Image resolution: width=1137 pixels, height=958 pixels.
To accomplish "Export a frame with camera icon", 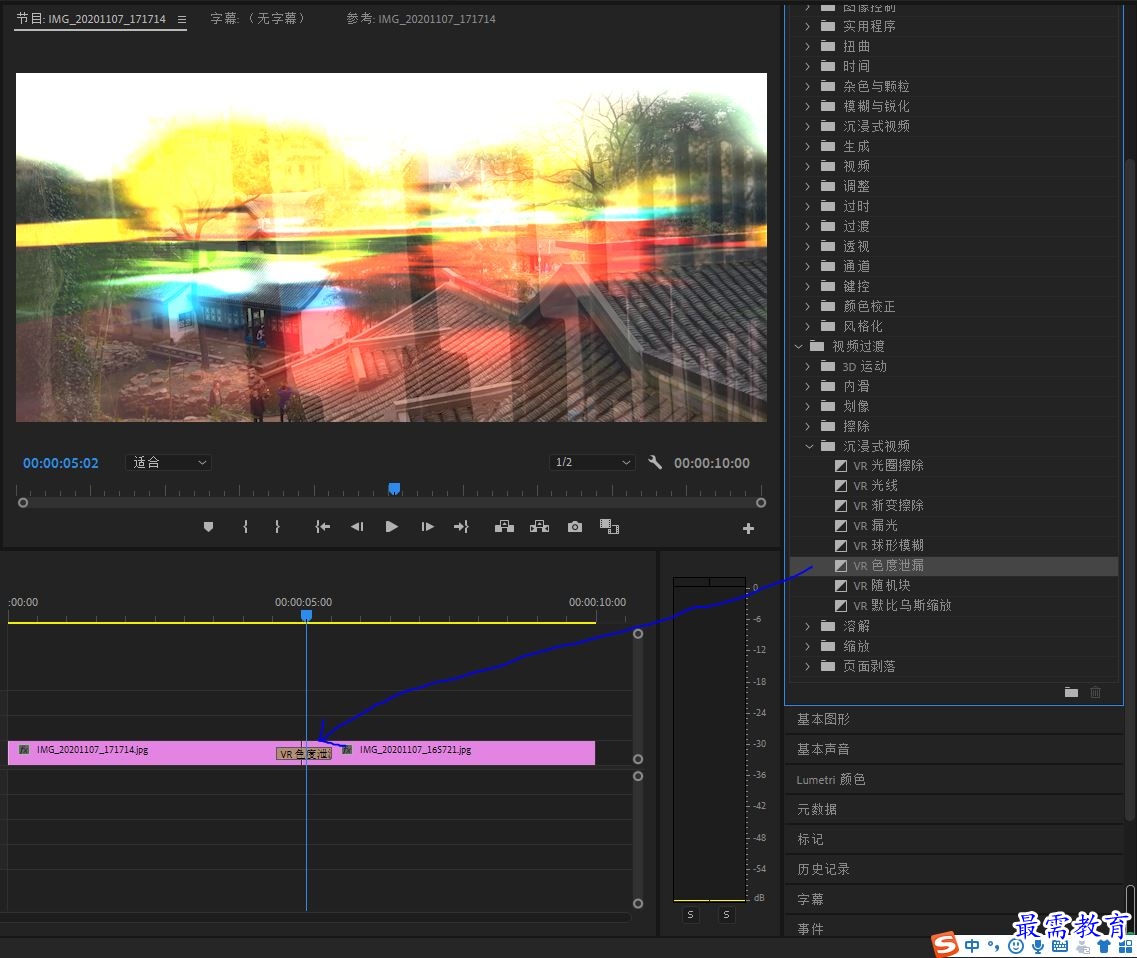I will coord(574,527).
